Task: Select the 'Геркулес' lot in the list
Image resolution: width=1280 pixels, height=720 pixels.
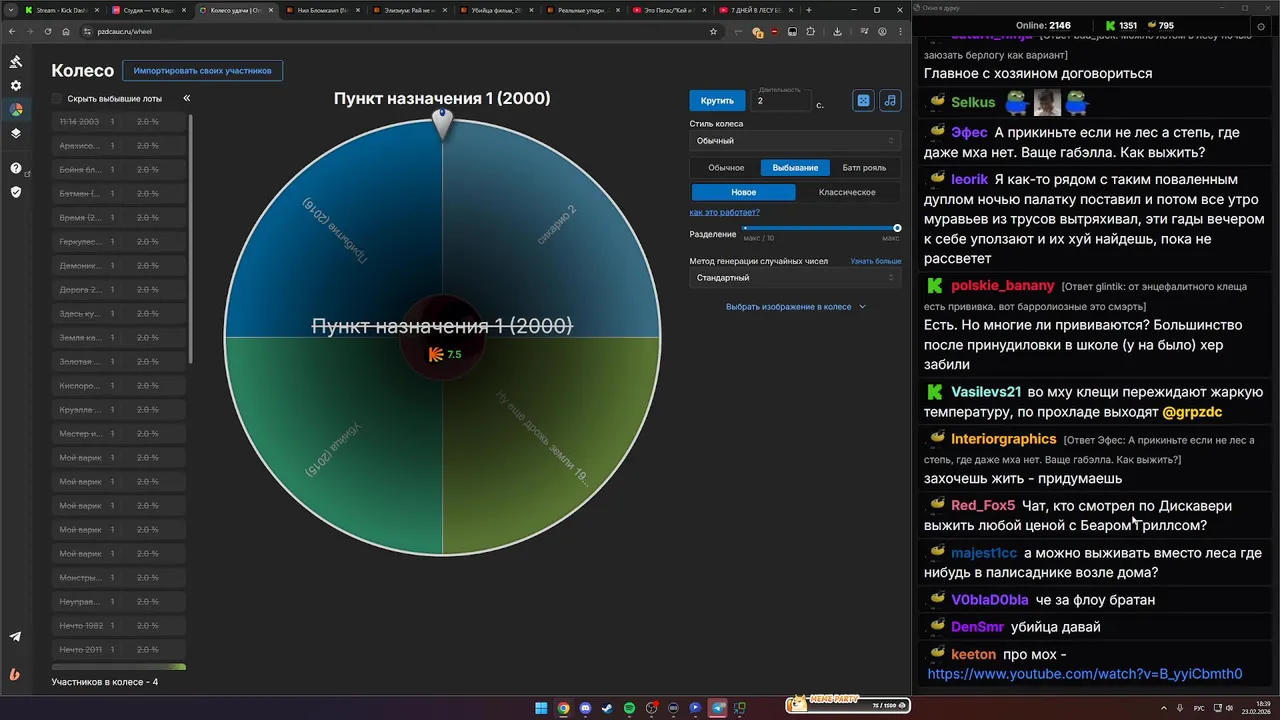Action: [119, 242]
